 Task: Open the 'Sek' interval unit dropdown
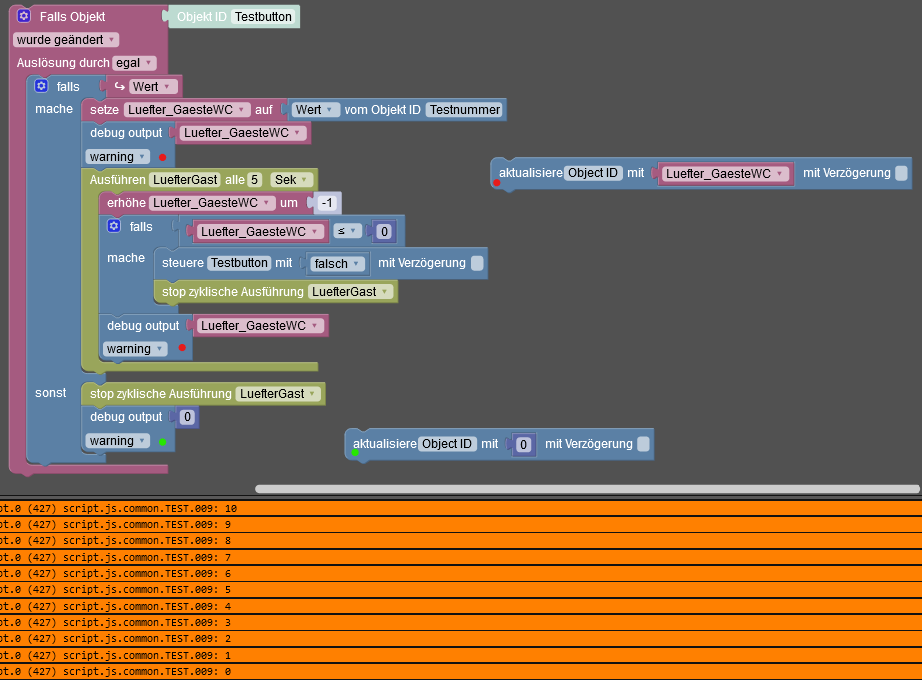coord(291,180)
